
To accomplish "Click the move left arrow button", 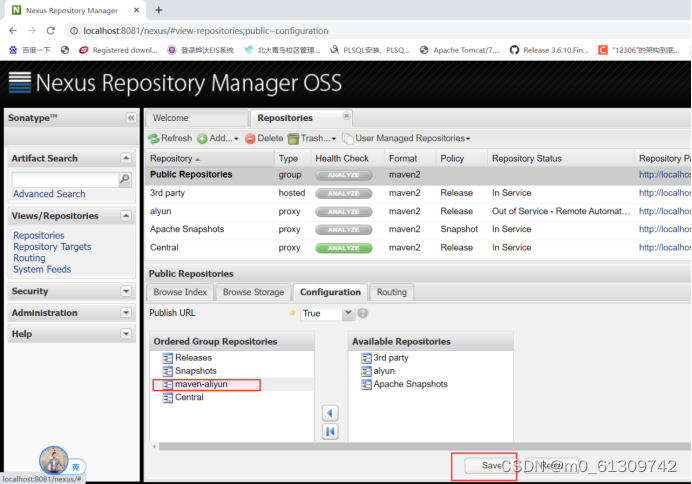I will [330, 413].
